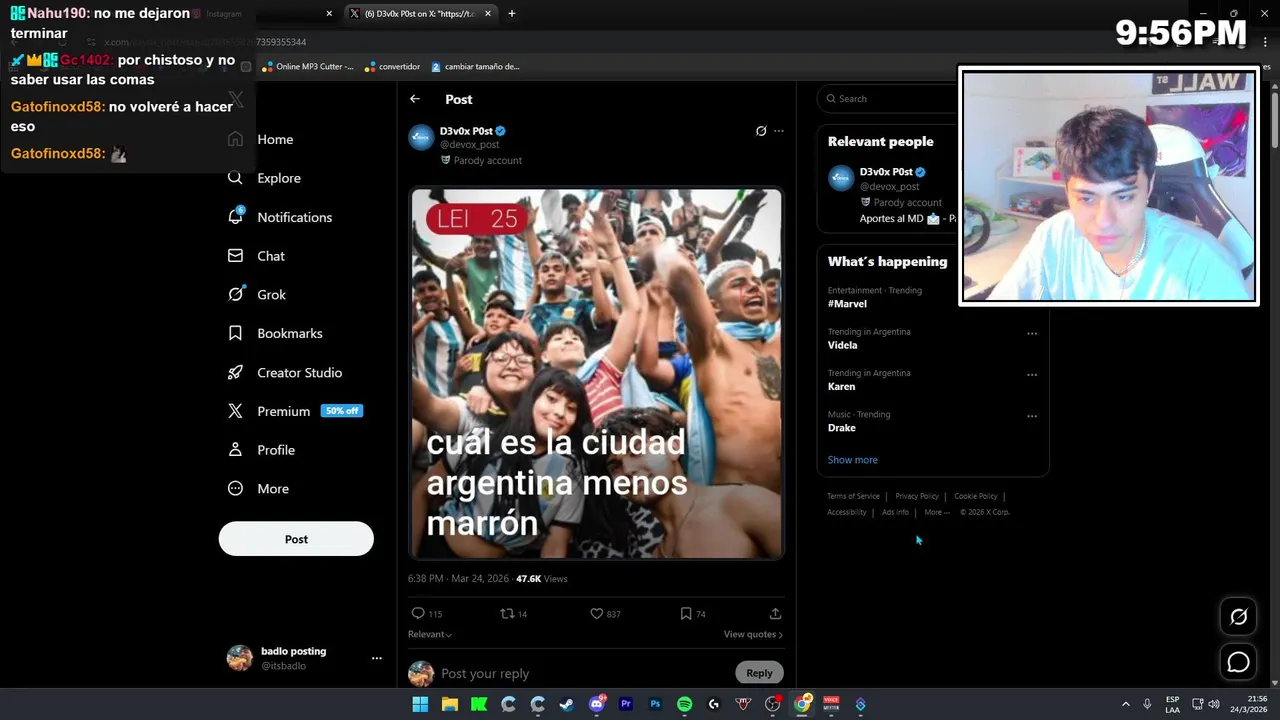The image size is (1280, 720).
Task: Expand the footer More menu
Action: pyautogui.click(x=937, y=512)
